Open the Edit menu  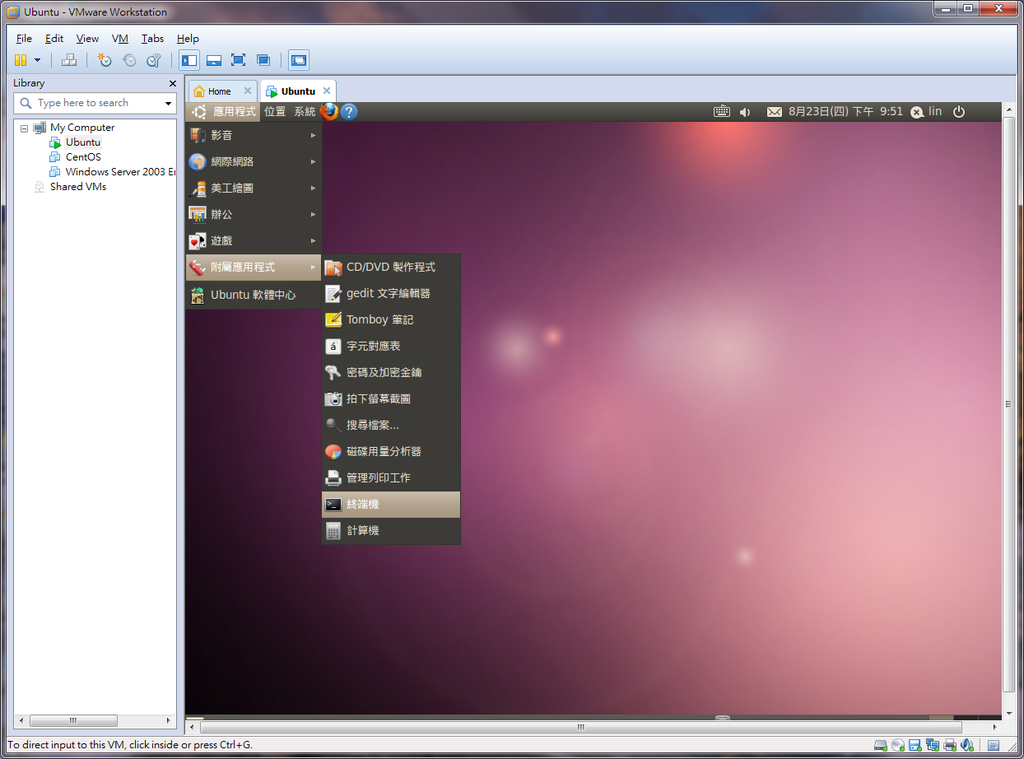pos(54,39)
